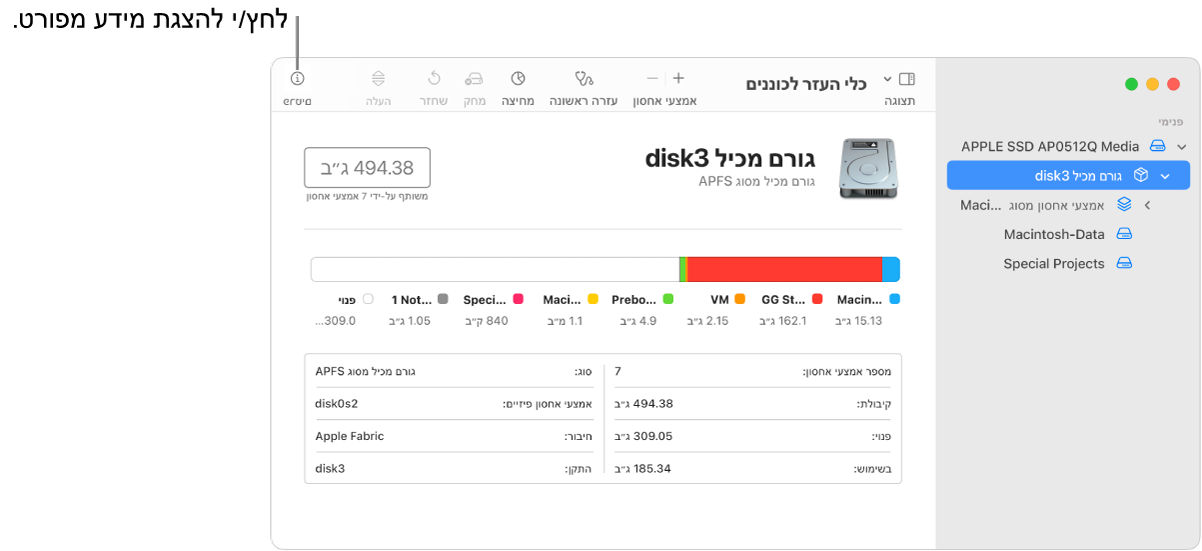The image size is (1202, 551).
Task: Click the stacked volume group icon in sidebar
Action: pyautogui.click(x=1124, y=205)
